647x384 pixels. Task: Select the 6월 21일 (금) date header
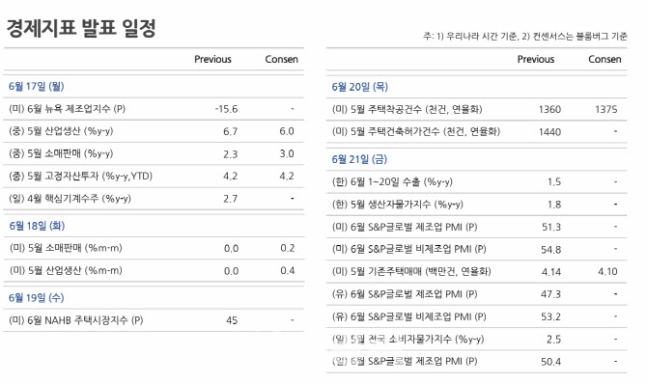pyautogui.click(x=359, y=159)
